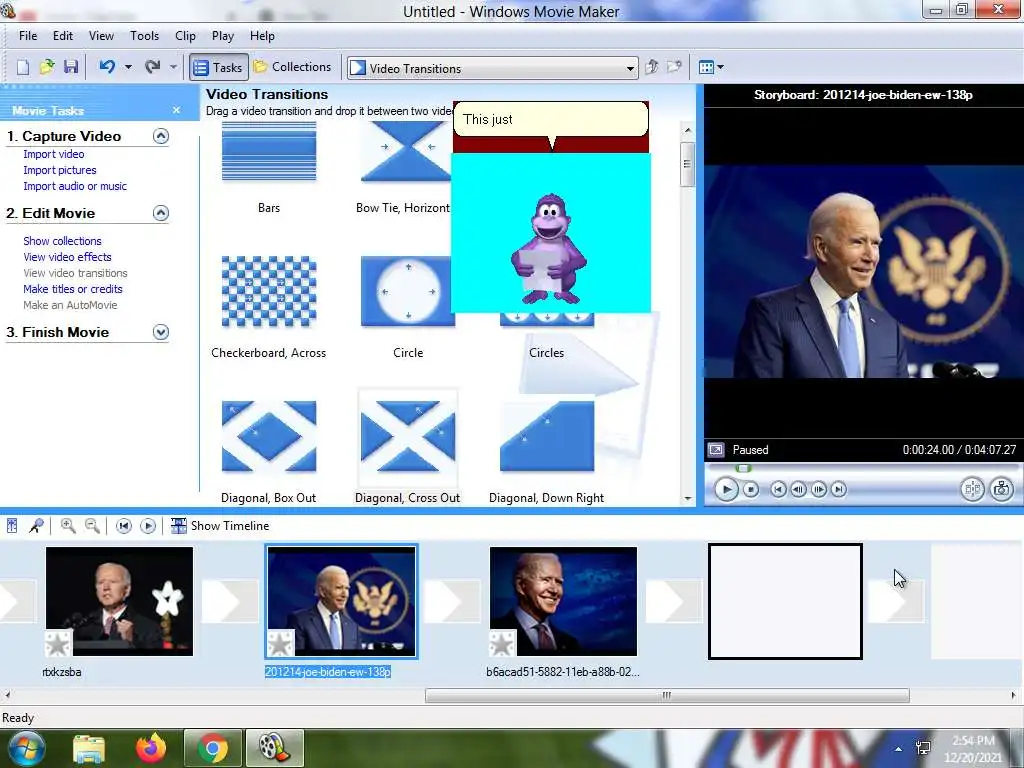Click the transitions list scroll down arrow
The image size is (1024, 768).
click(687, 498)
